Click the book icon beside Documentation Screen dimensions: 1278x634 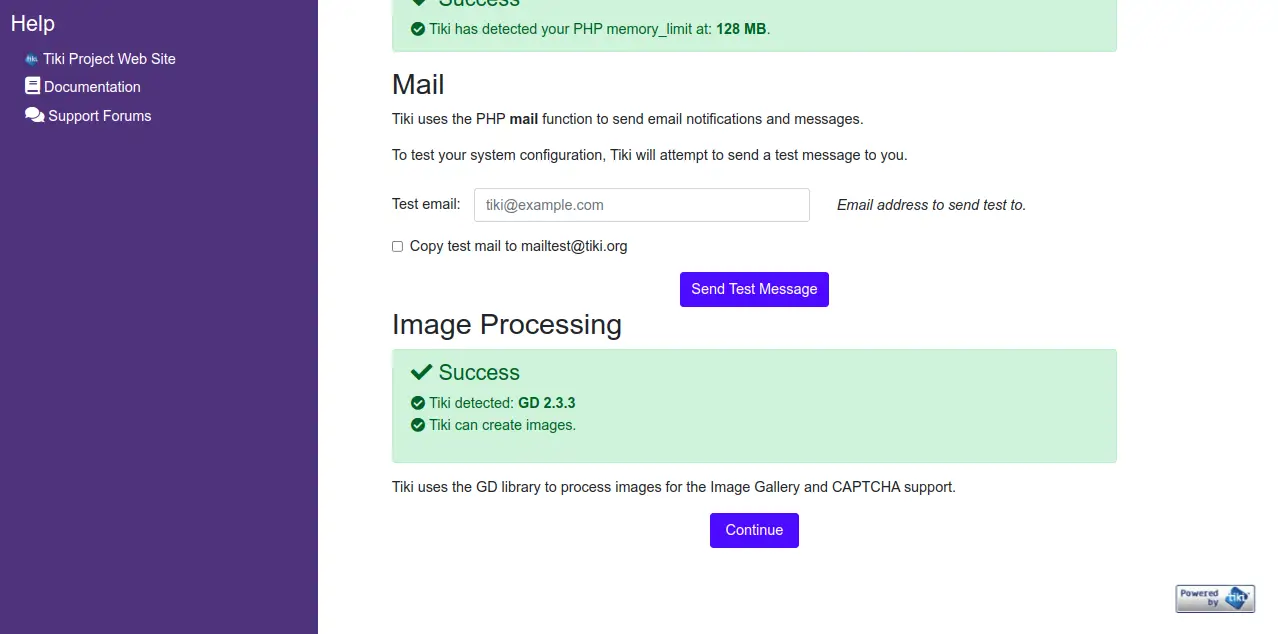[x=33, y=86]
